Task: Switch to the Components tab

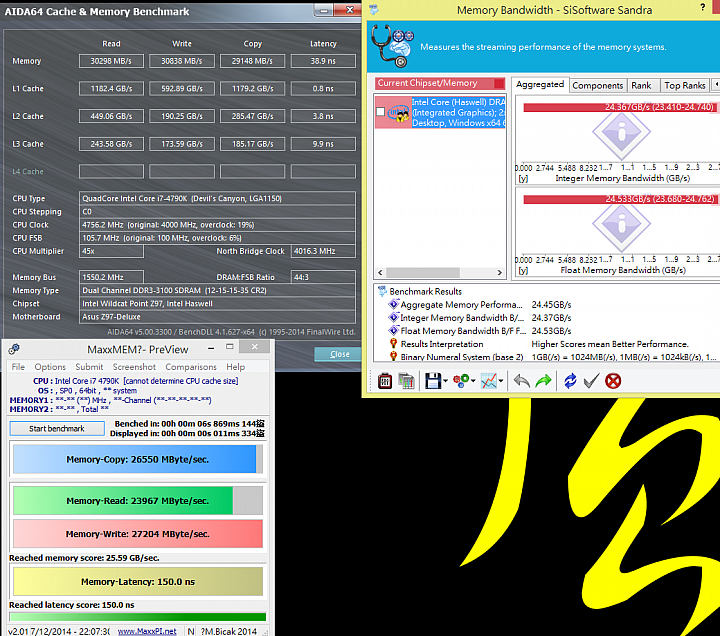Action: 597,85
